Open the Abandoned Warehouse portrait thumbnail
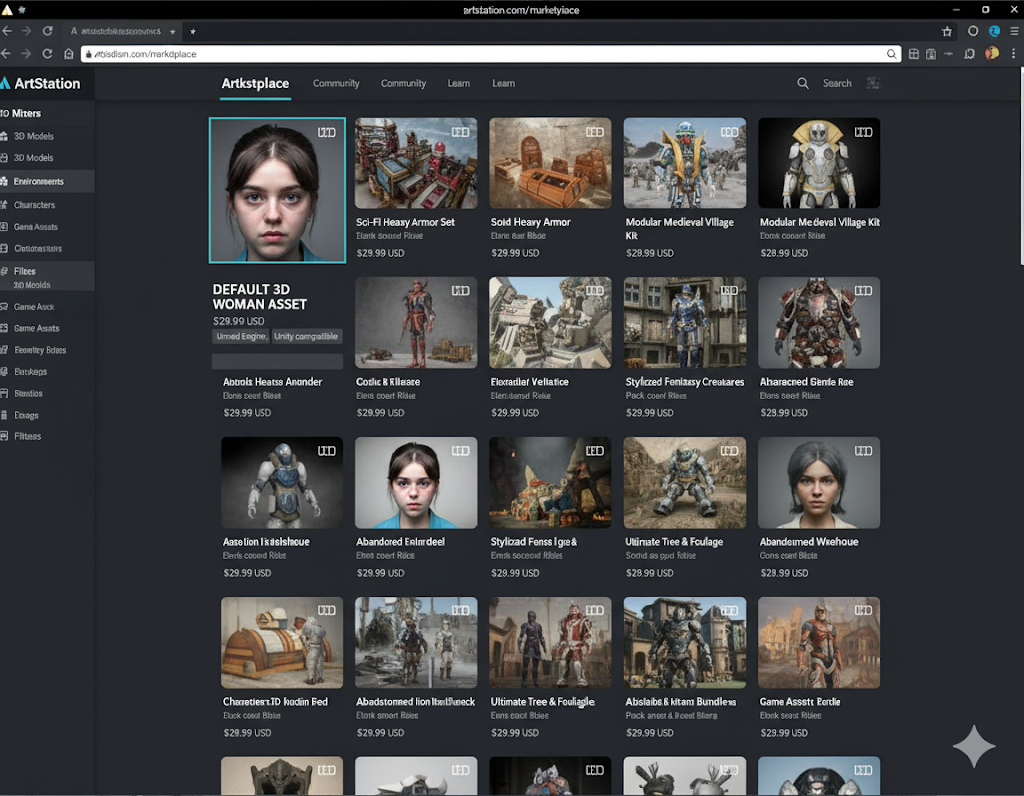1024x796 pixels. 819,482
